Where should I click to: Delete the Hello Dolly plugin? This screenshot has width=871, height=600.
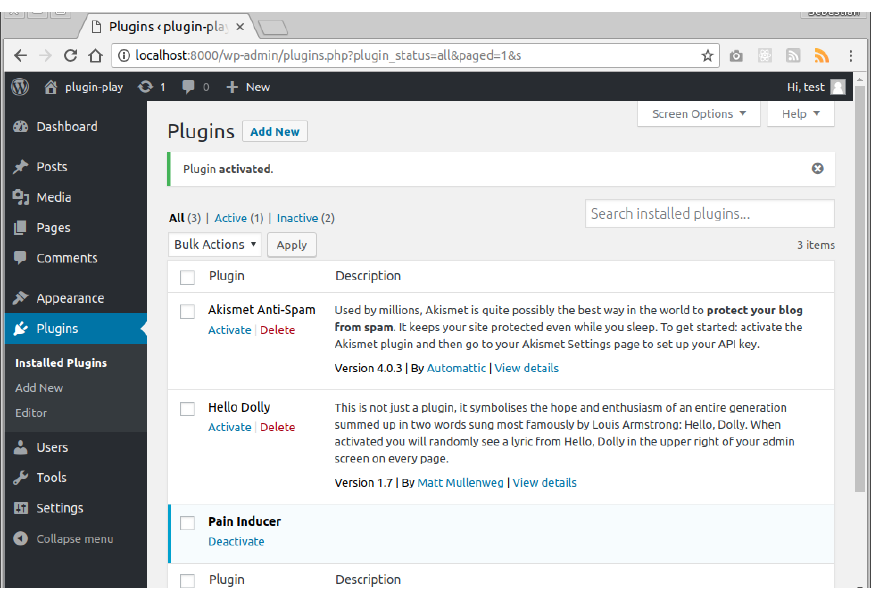[x=277, y=427]
